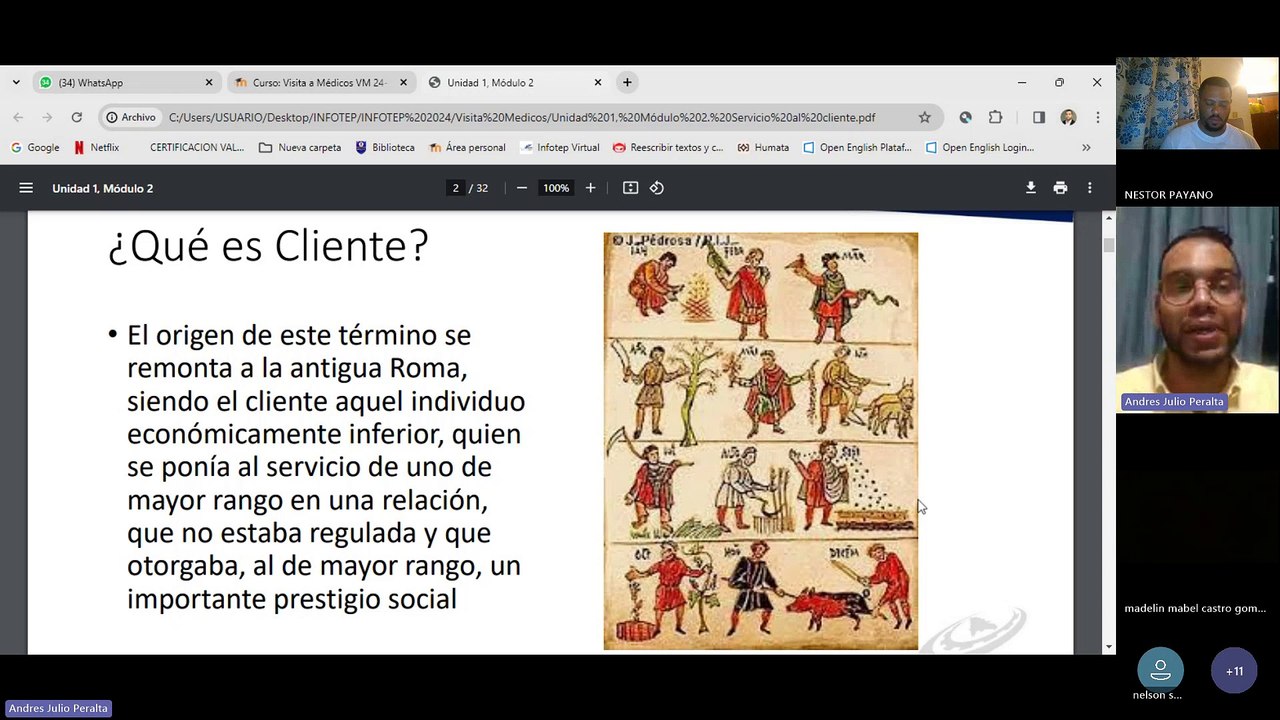Toggle fit to page in PDF viewer

point(630,188)
